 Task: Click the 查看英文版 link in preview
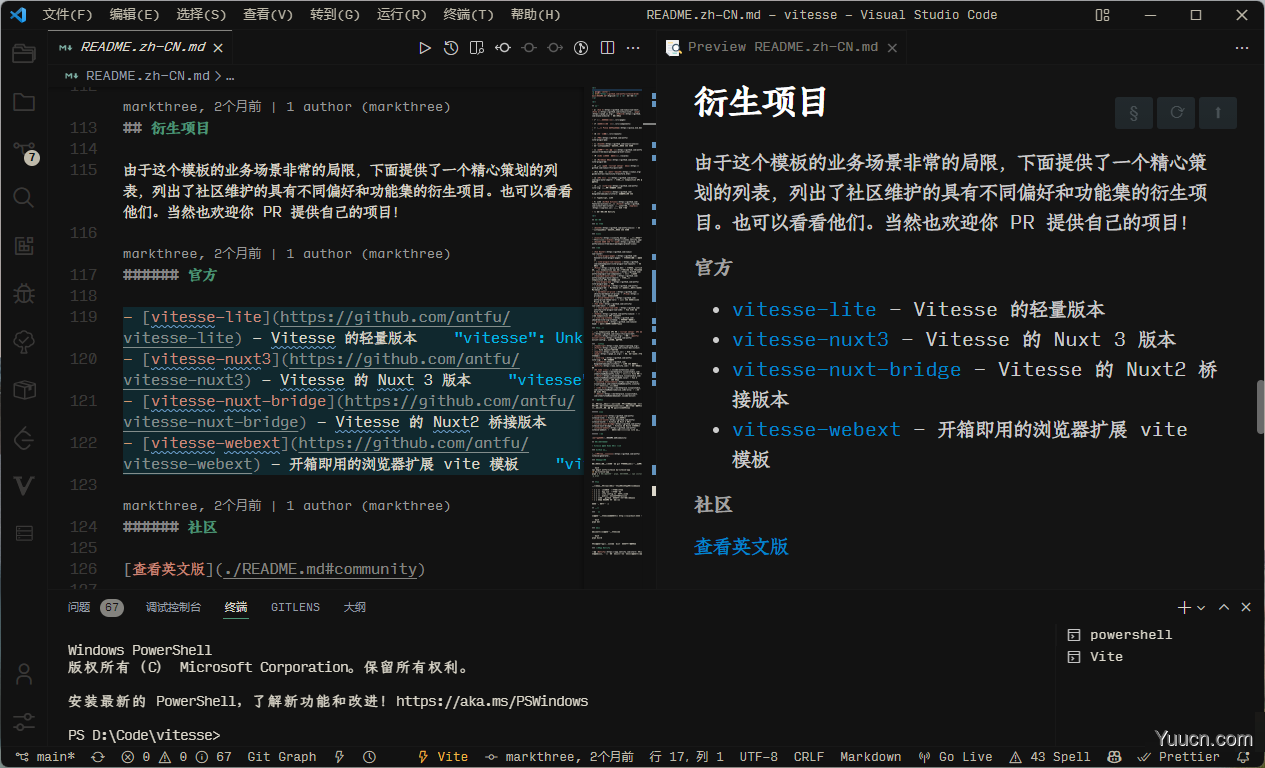point(741,547)
